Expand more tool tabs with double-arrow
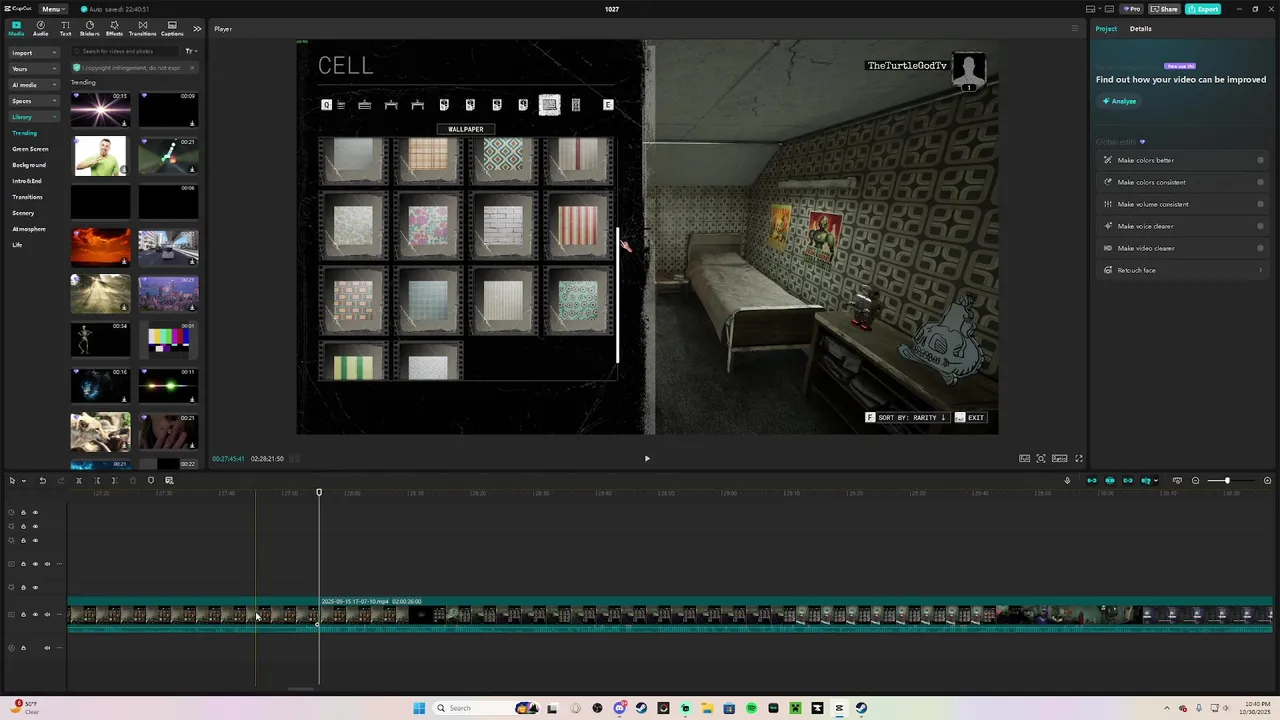Viewport: 1280px width, 720px height. pos(197,28)
